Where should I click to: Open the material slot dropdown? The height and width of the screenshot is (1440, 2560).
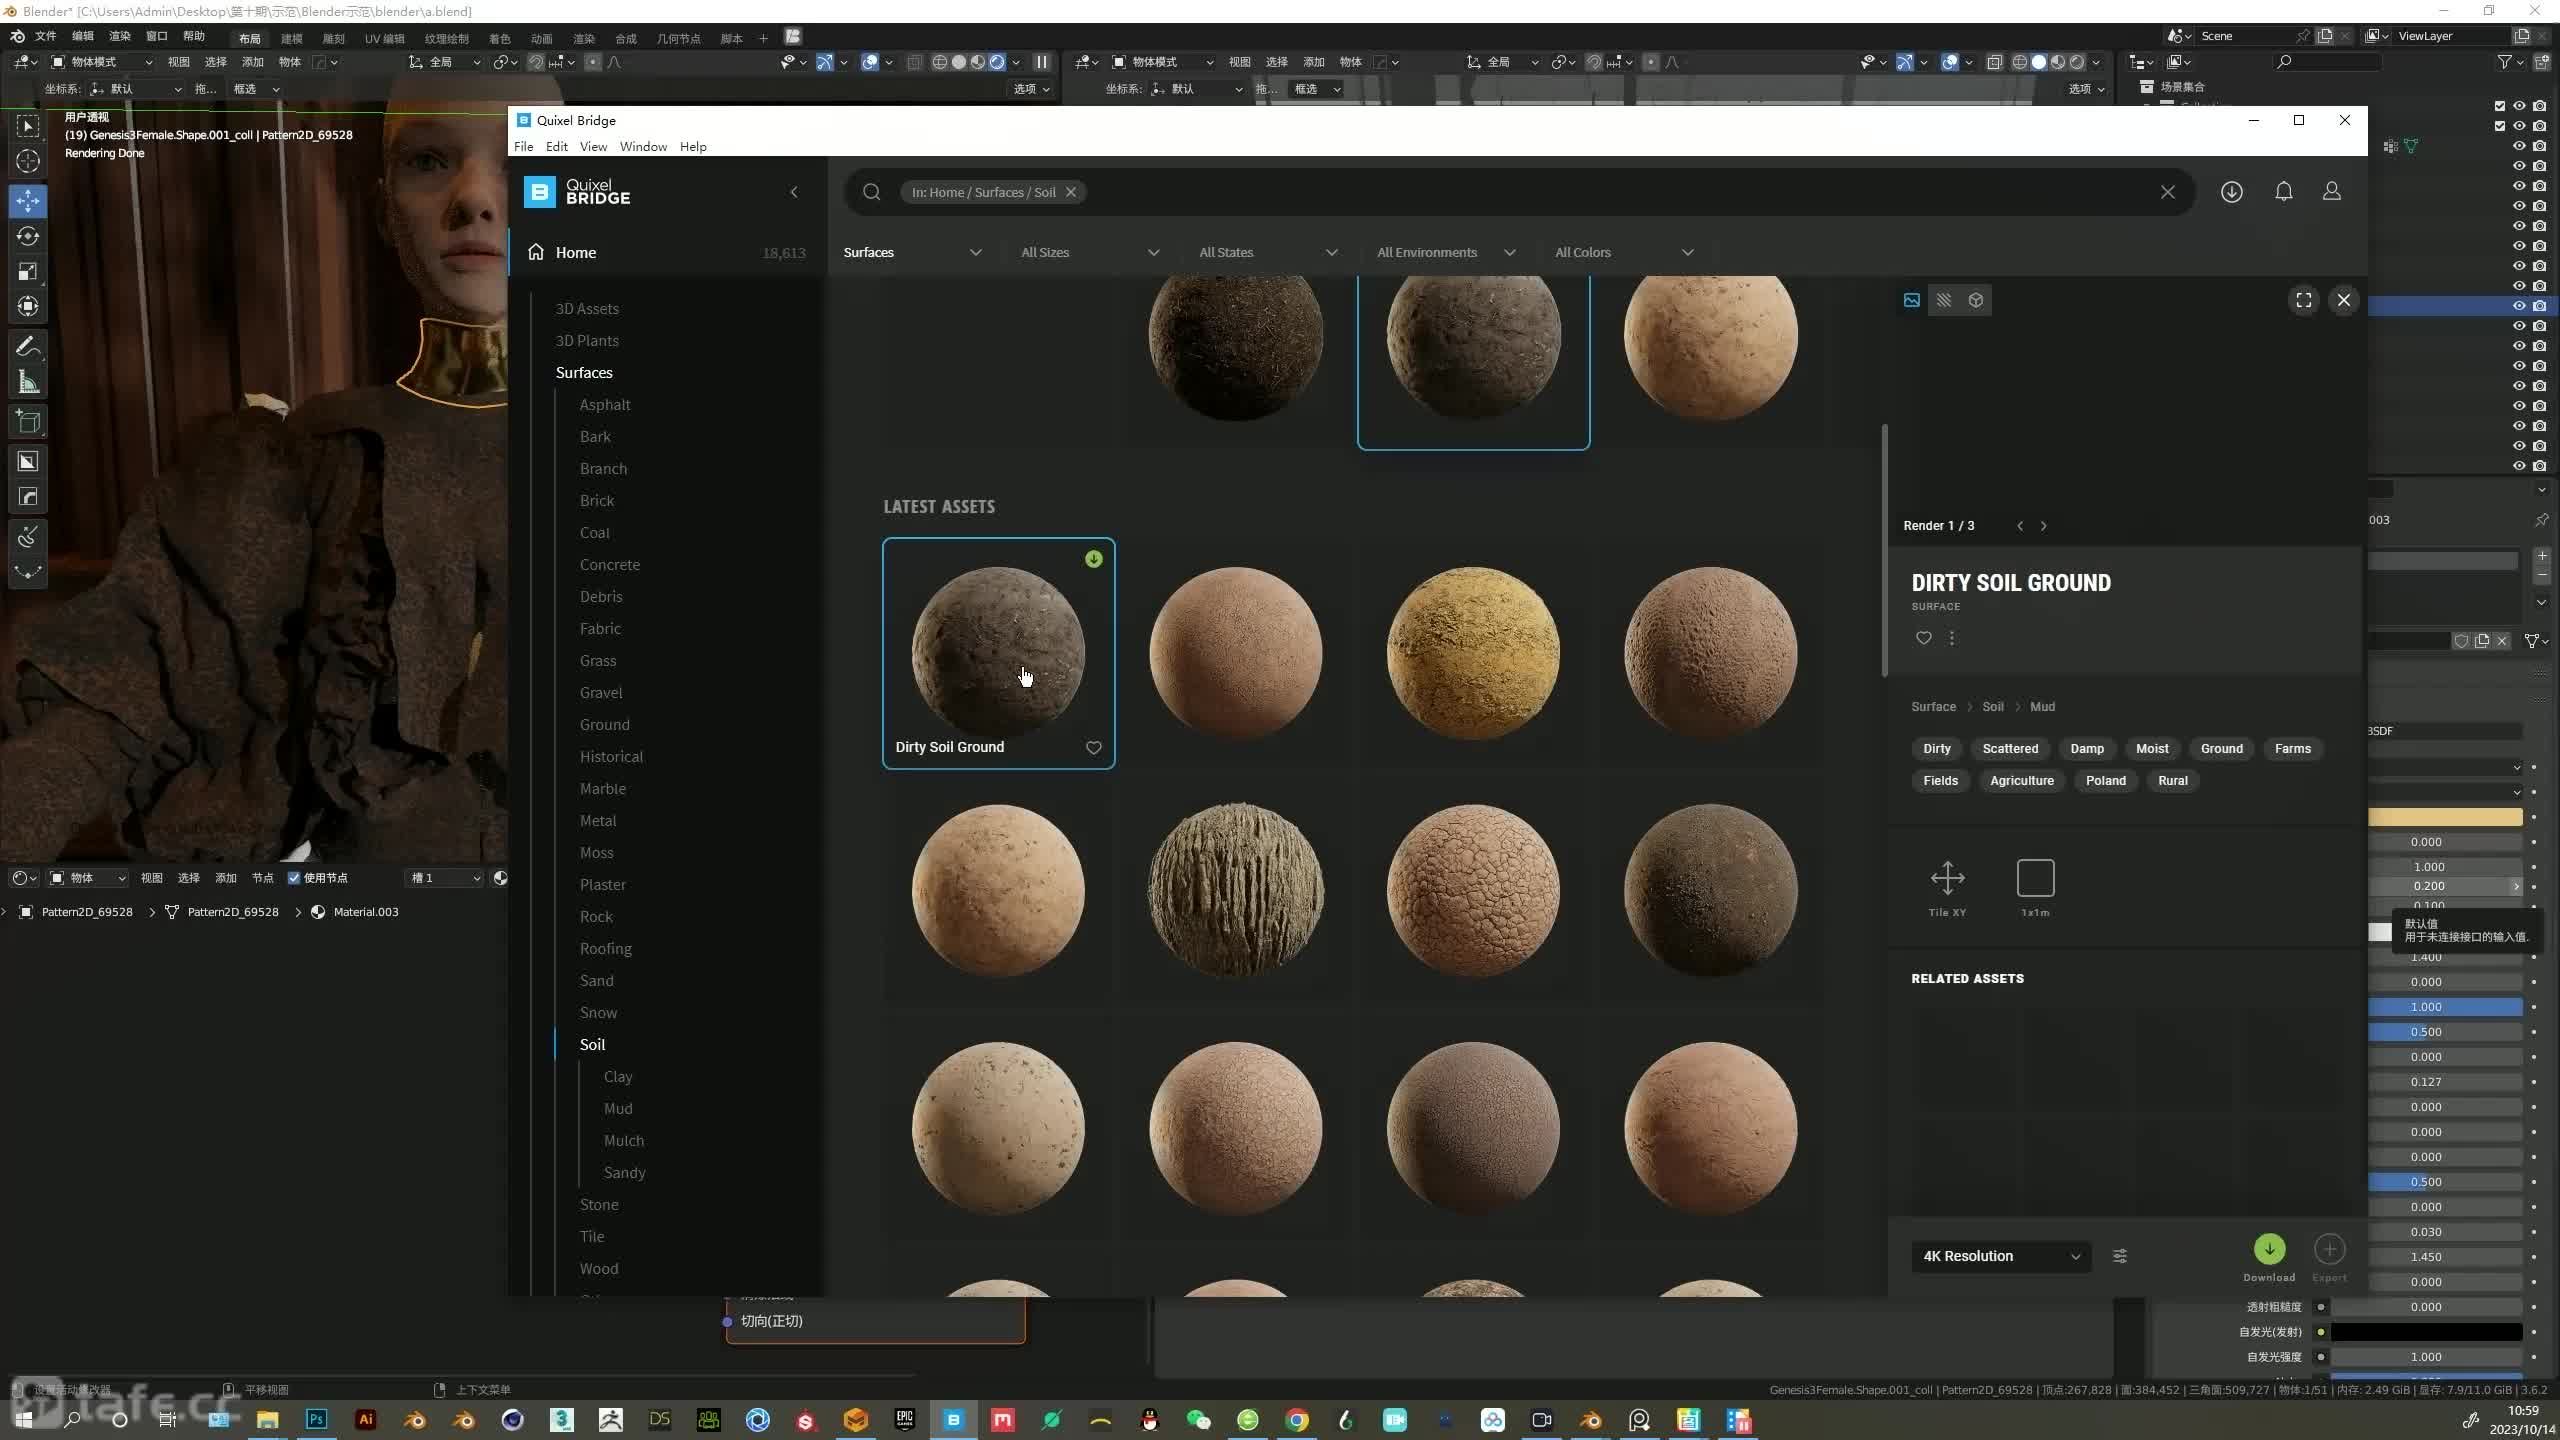click(444, 878)
